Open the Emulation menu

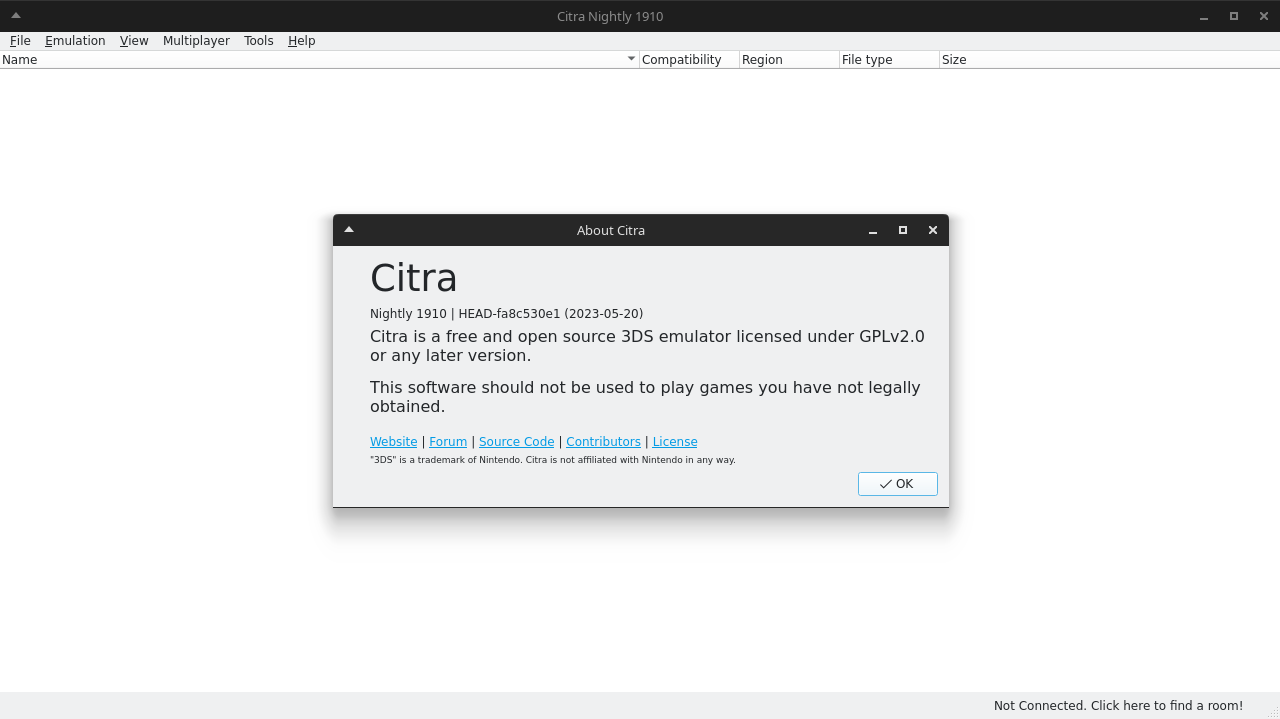75,41
